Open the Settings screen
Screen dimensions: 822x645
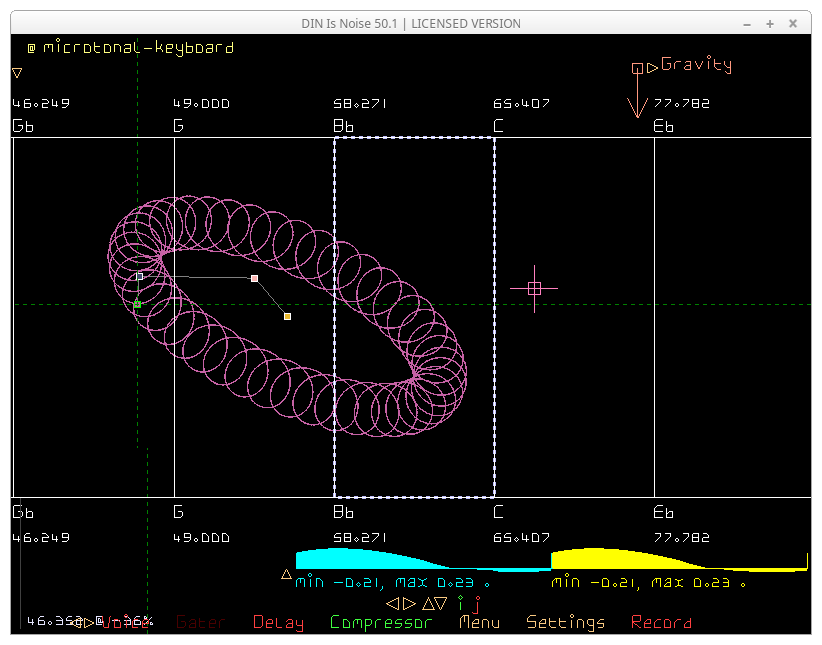[x=565, y=622]
